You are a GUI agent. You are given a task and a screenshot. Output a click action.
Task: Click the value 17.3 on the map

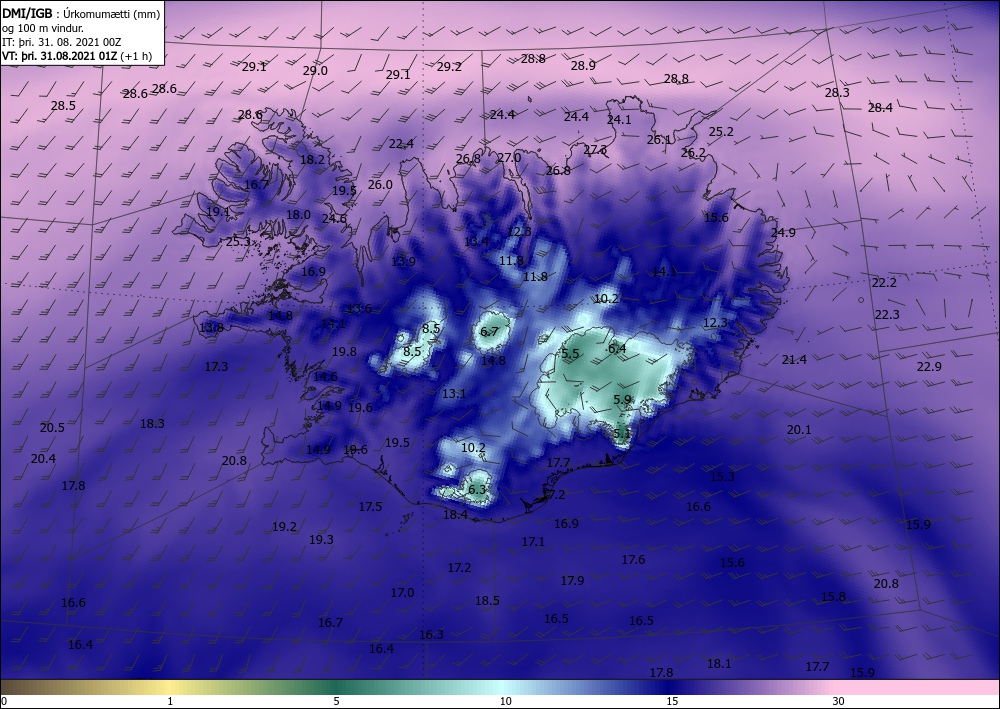click(216, 367)
